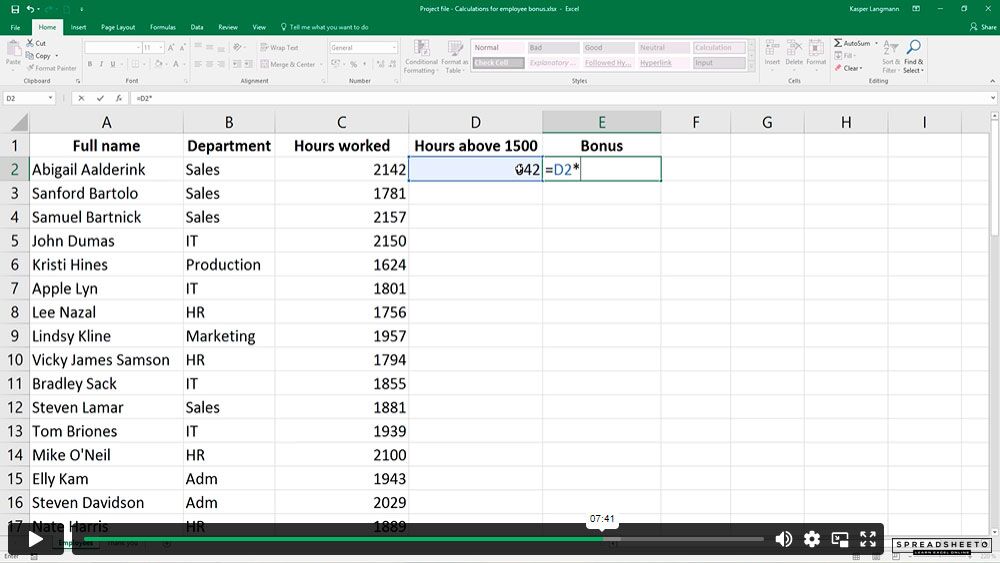Click the Insert Function fx icon

pos(119,98)
